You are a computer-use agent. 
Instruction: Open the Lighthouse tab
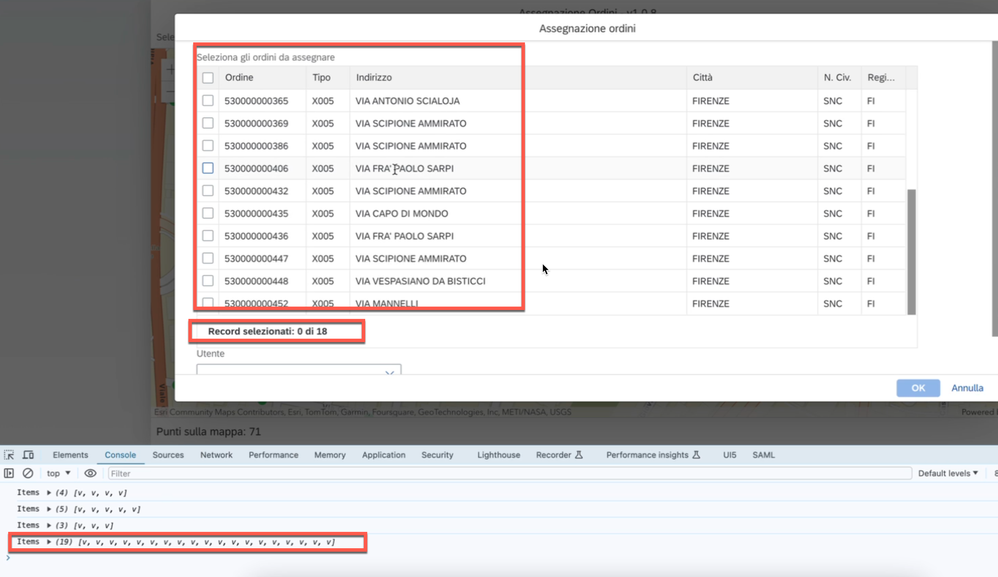click(498, 455)
